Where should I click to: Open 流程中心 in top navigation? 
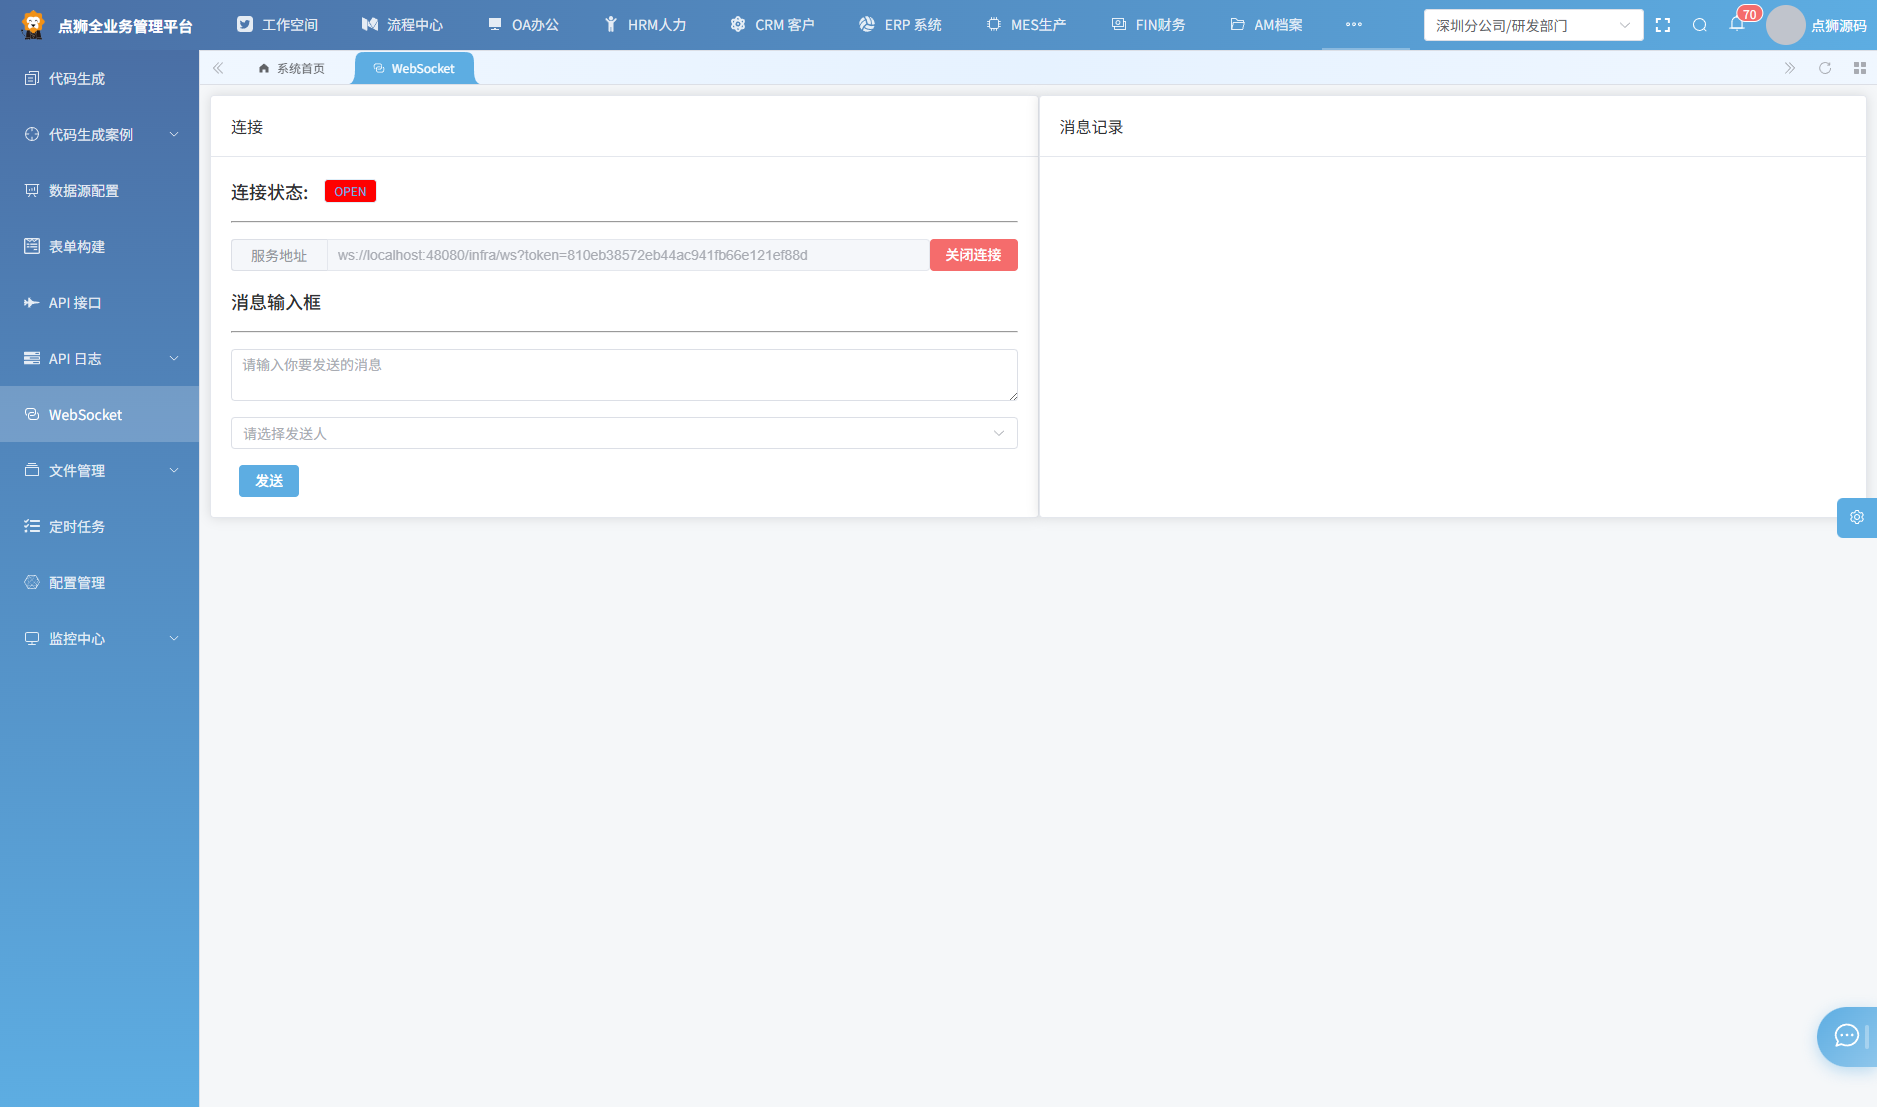[402, 25]
